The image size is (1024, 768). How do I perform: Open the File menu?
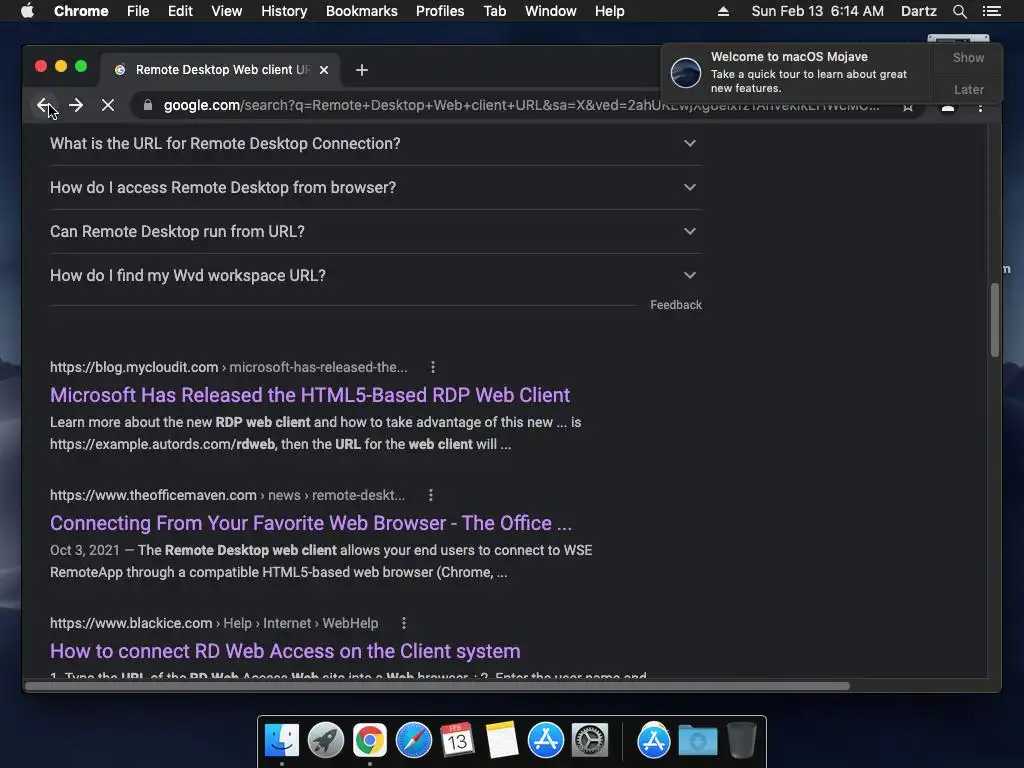click(x=138, y=11)
